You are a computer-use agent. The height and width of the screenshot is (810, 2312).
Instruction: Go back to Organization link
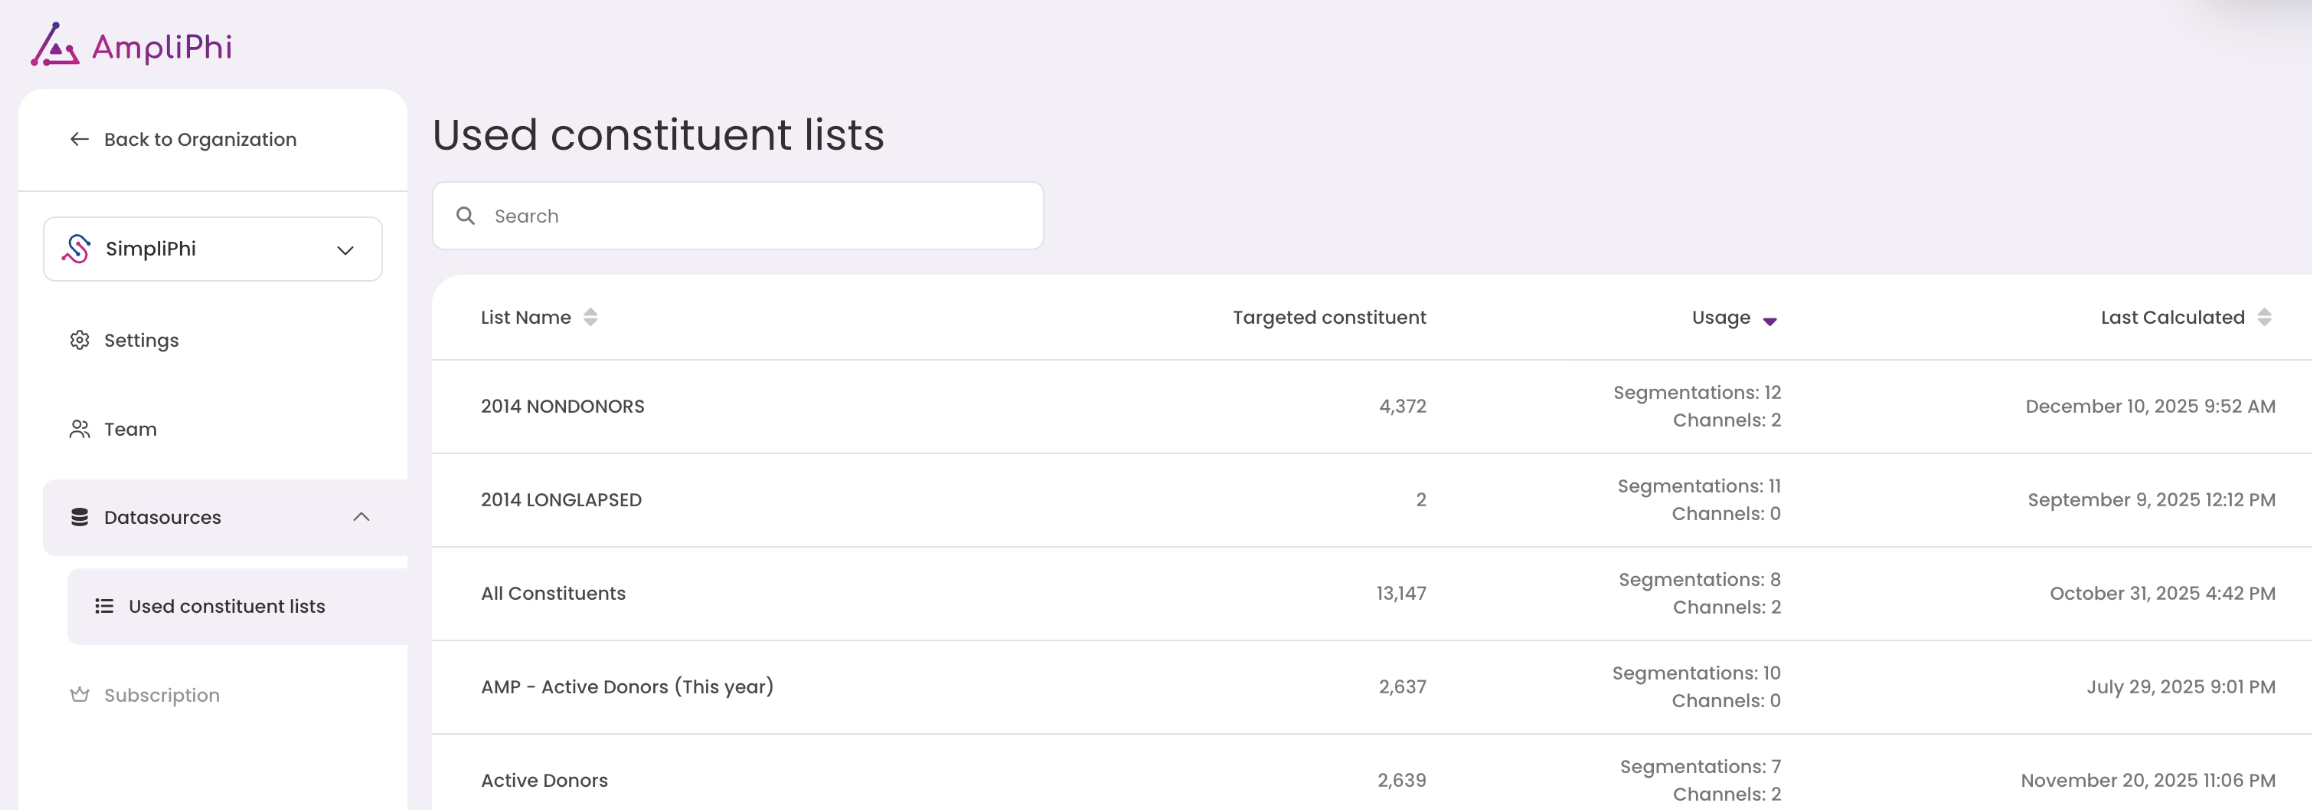200,139
